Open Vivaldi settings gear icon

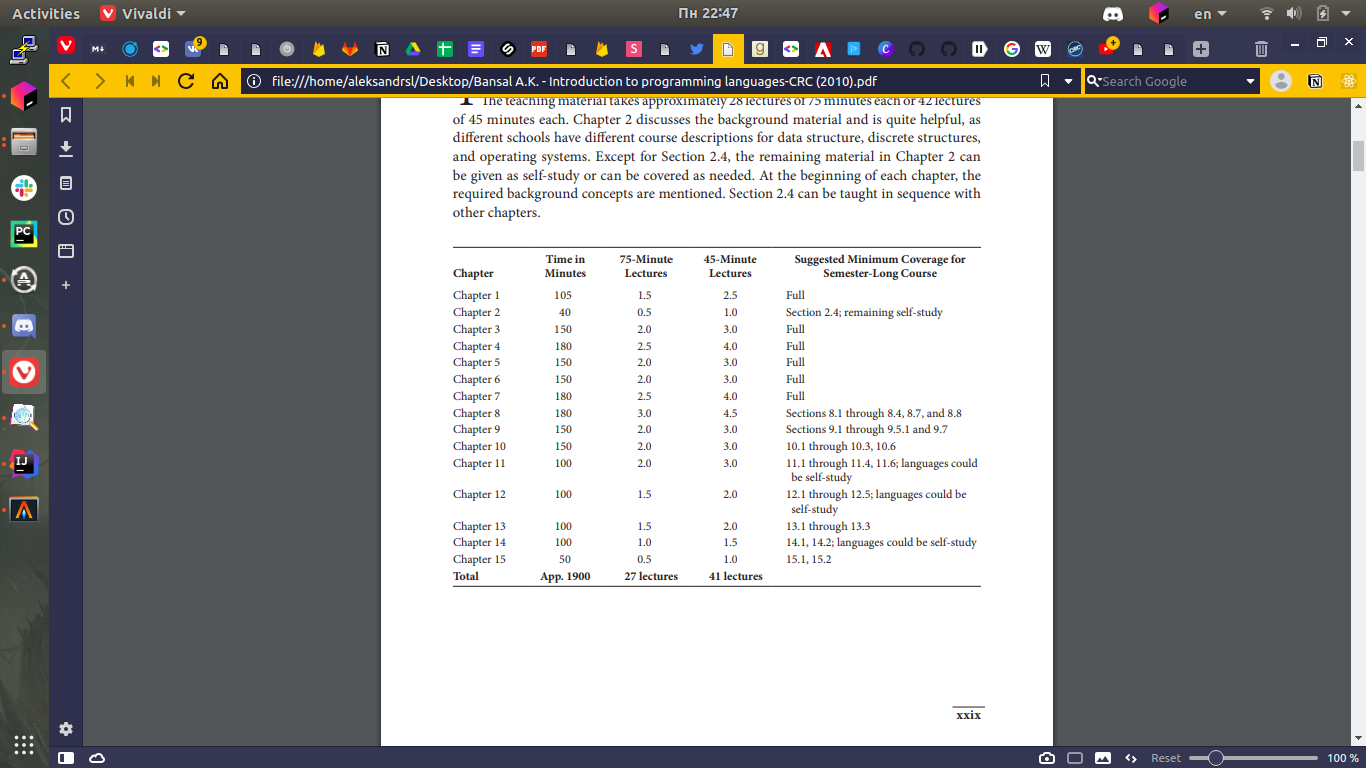pyautogui.click(x=66, y=729)
